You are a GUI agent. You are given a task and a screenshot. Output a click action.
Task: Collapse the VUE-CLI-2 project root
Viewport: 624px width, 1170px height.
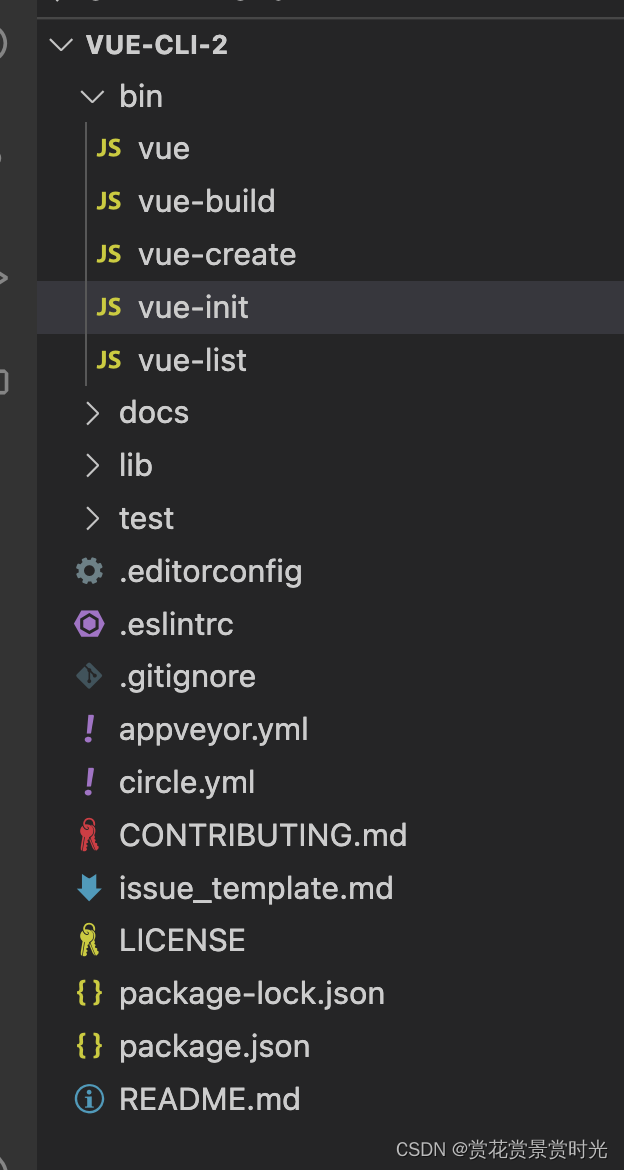pos(60,44)
